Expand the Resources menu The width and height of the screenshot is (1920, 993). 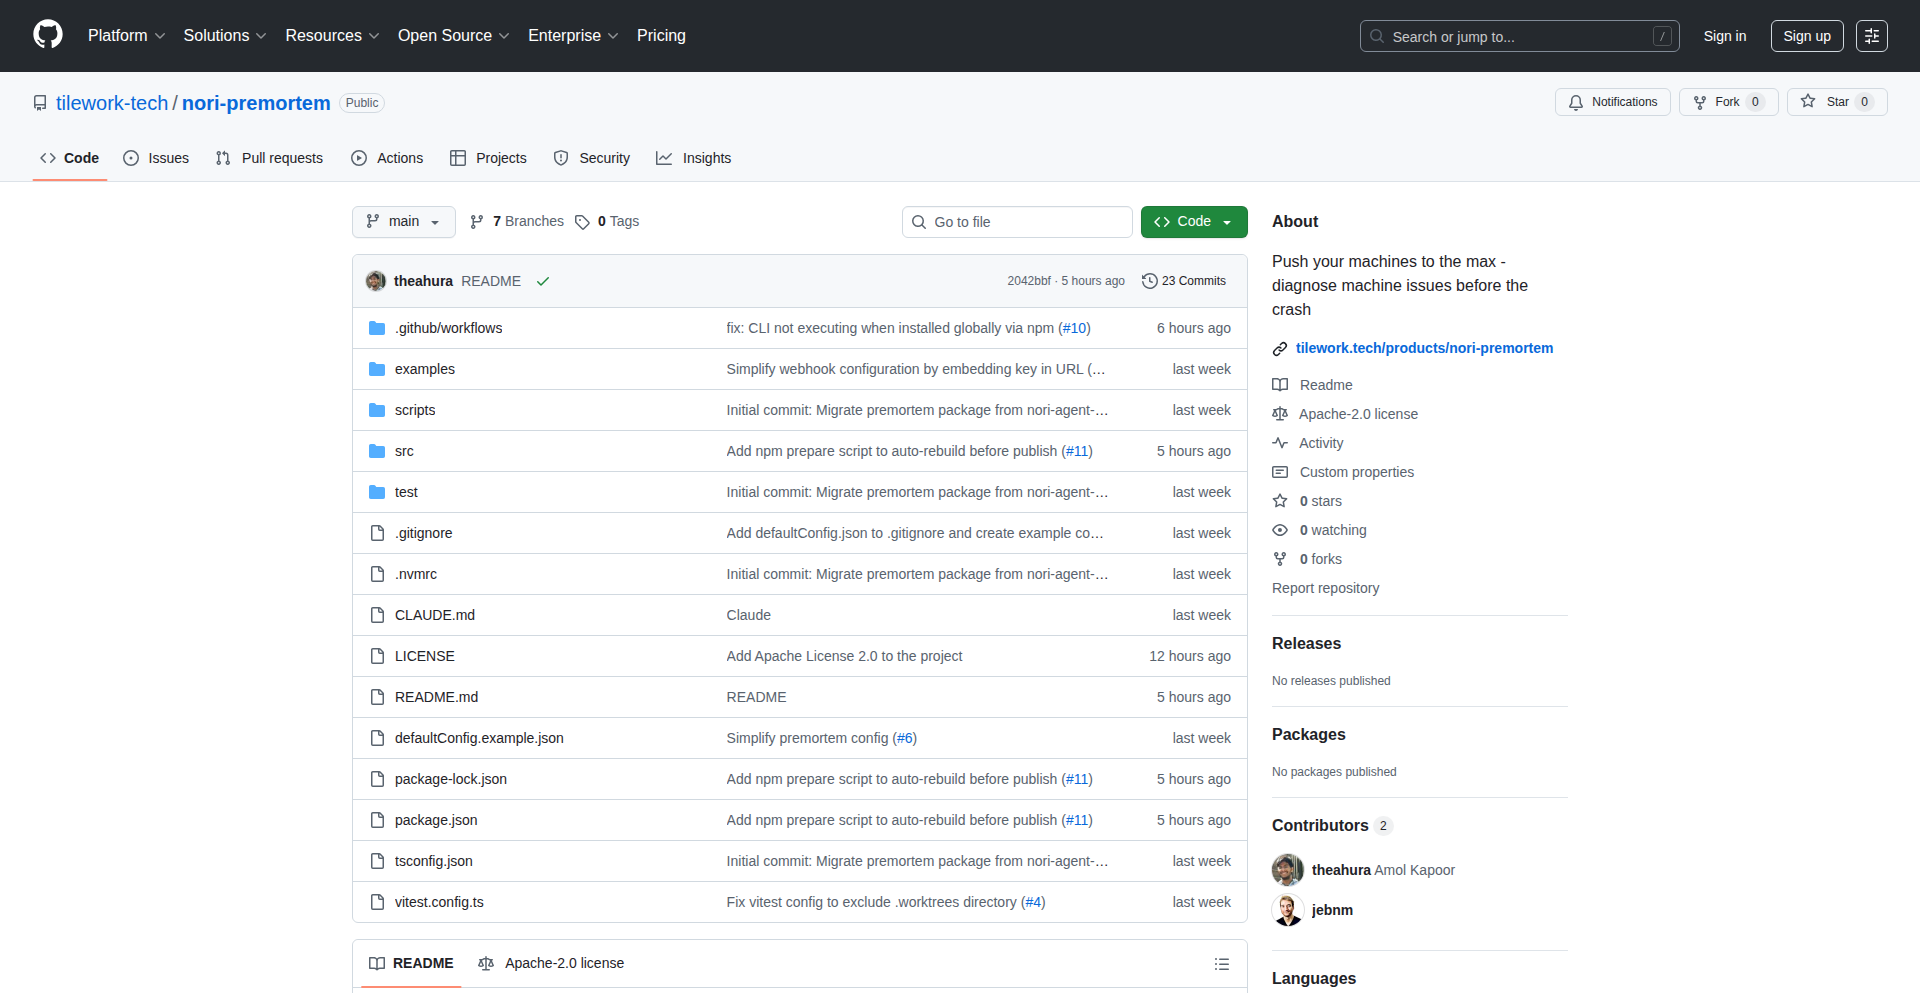tap(332, 36)
